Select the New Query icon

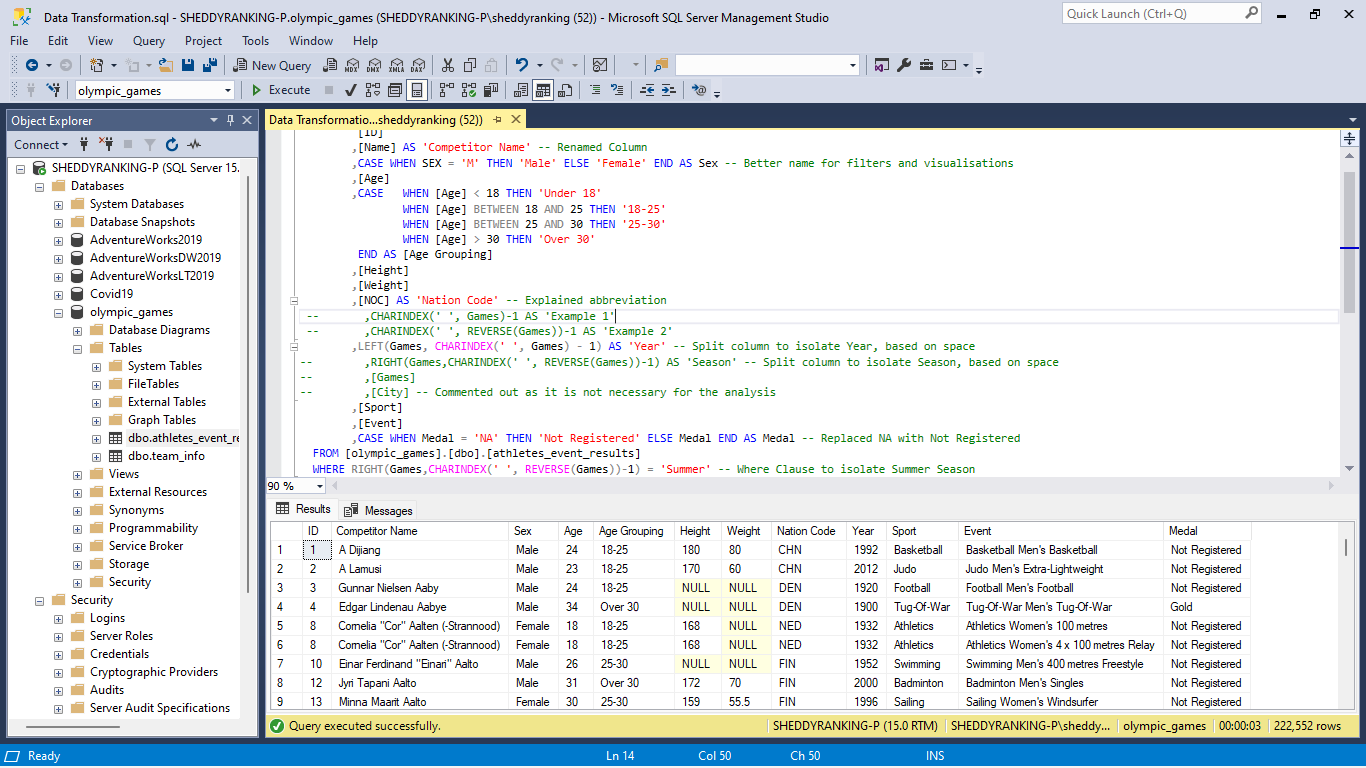coord(270,65)
